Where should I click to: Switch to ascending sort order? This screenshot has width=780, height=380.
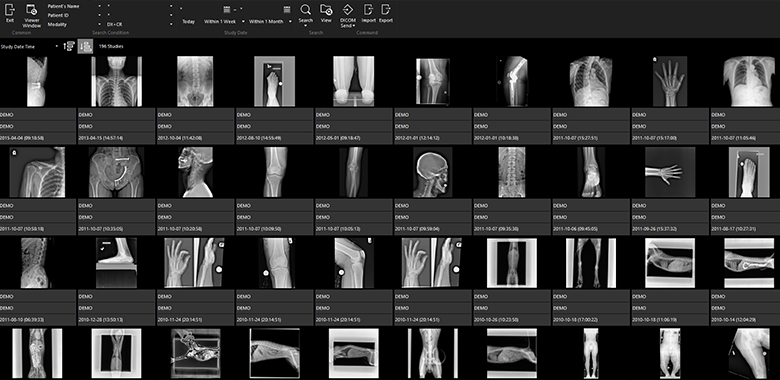pyautogui.click(x=69, y=46)
